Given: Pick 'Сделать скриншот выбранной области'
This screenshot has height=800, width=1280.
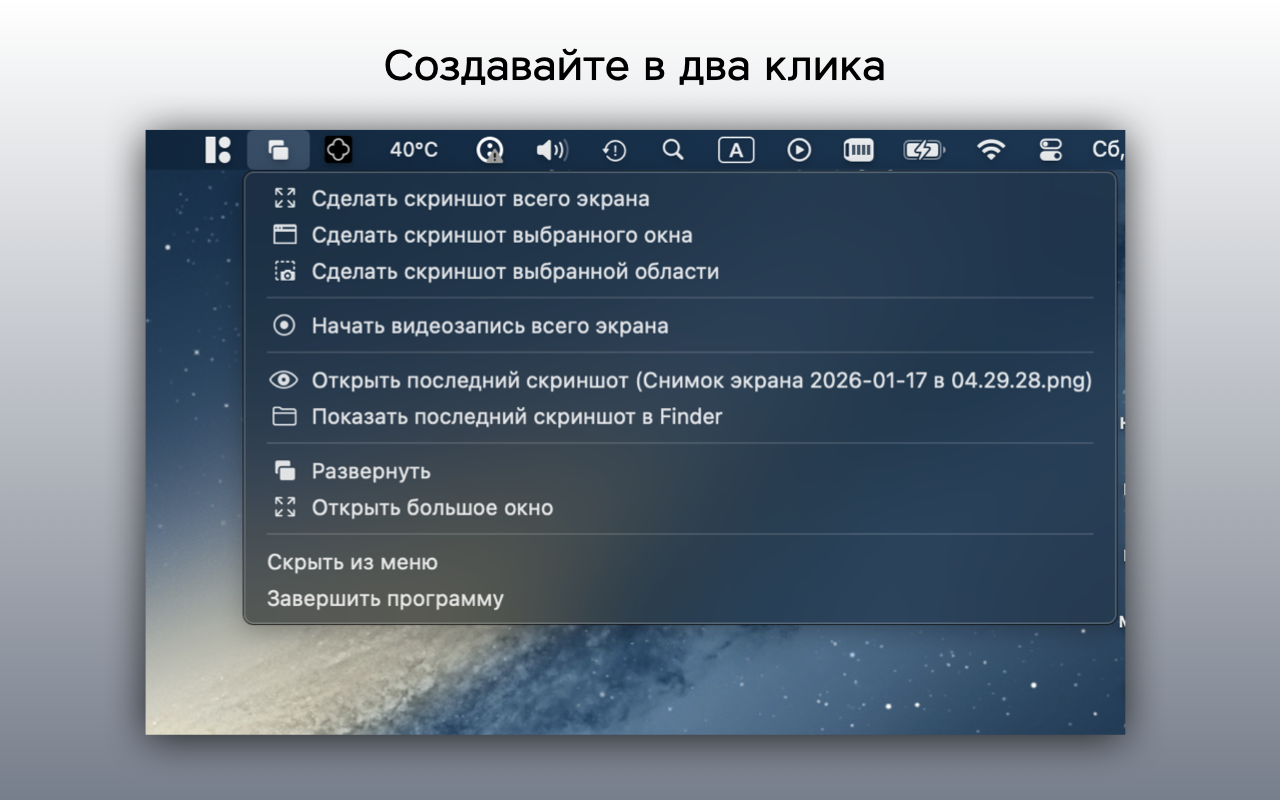Looking at the screenshot, I should point(514,272).
